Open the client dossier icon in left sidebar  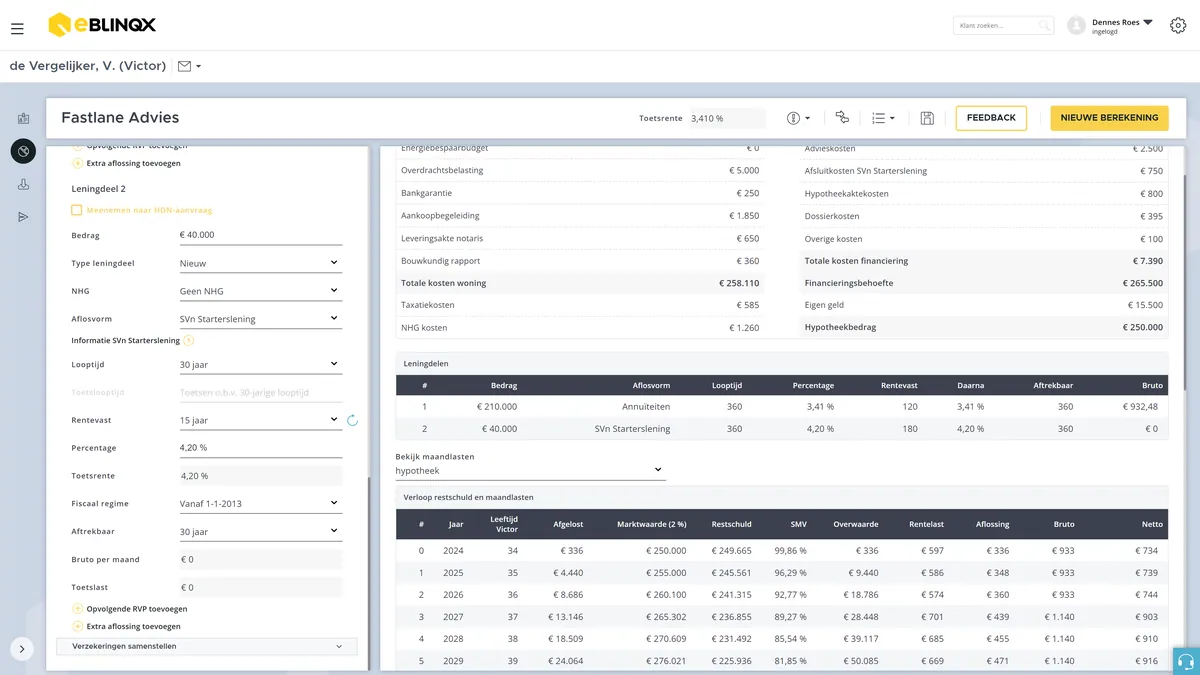pos(24,119)
